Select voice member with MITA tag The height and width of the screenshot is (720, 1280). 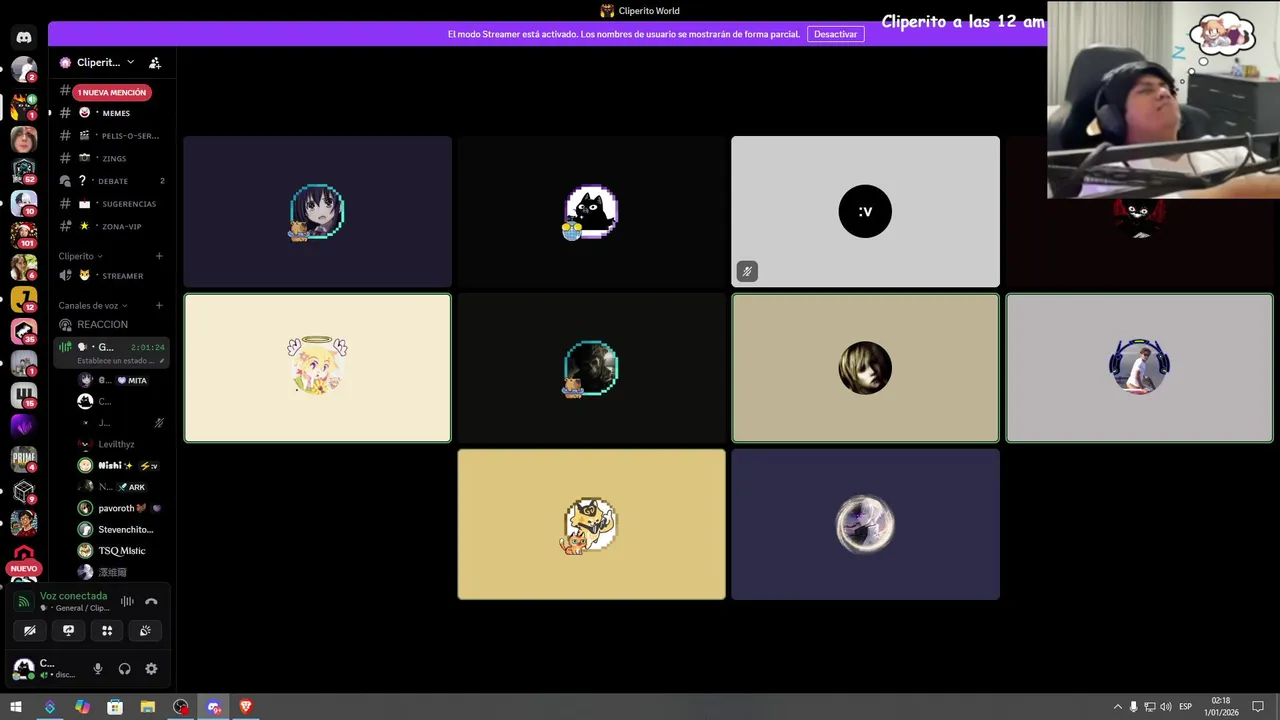point(121,380)
